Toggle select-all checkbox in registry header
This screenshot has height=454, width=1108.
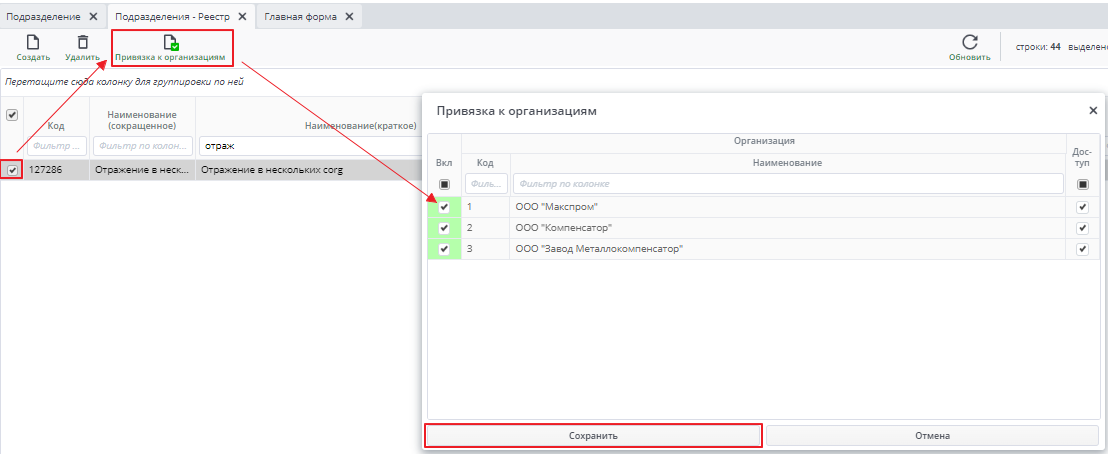(12, 115)
